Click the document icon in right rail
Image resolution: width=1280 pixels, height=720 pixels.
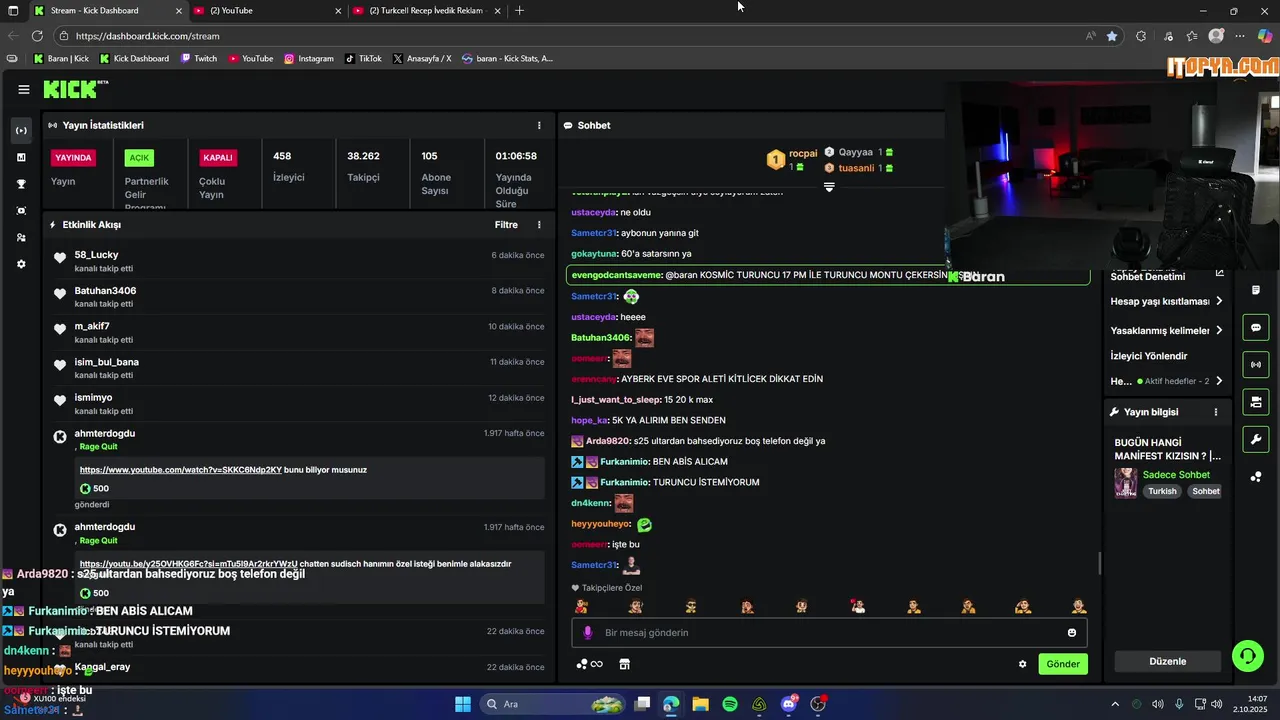coord(1256,290)
